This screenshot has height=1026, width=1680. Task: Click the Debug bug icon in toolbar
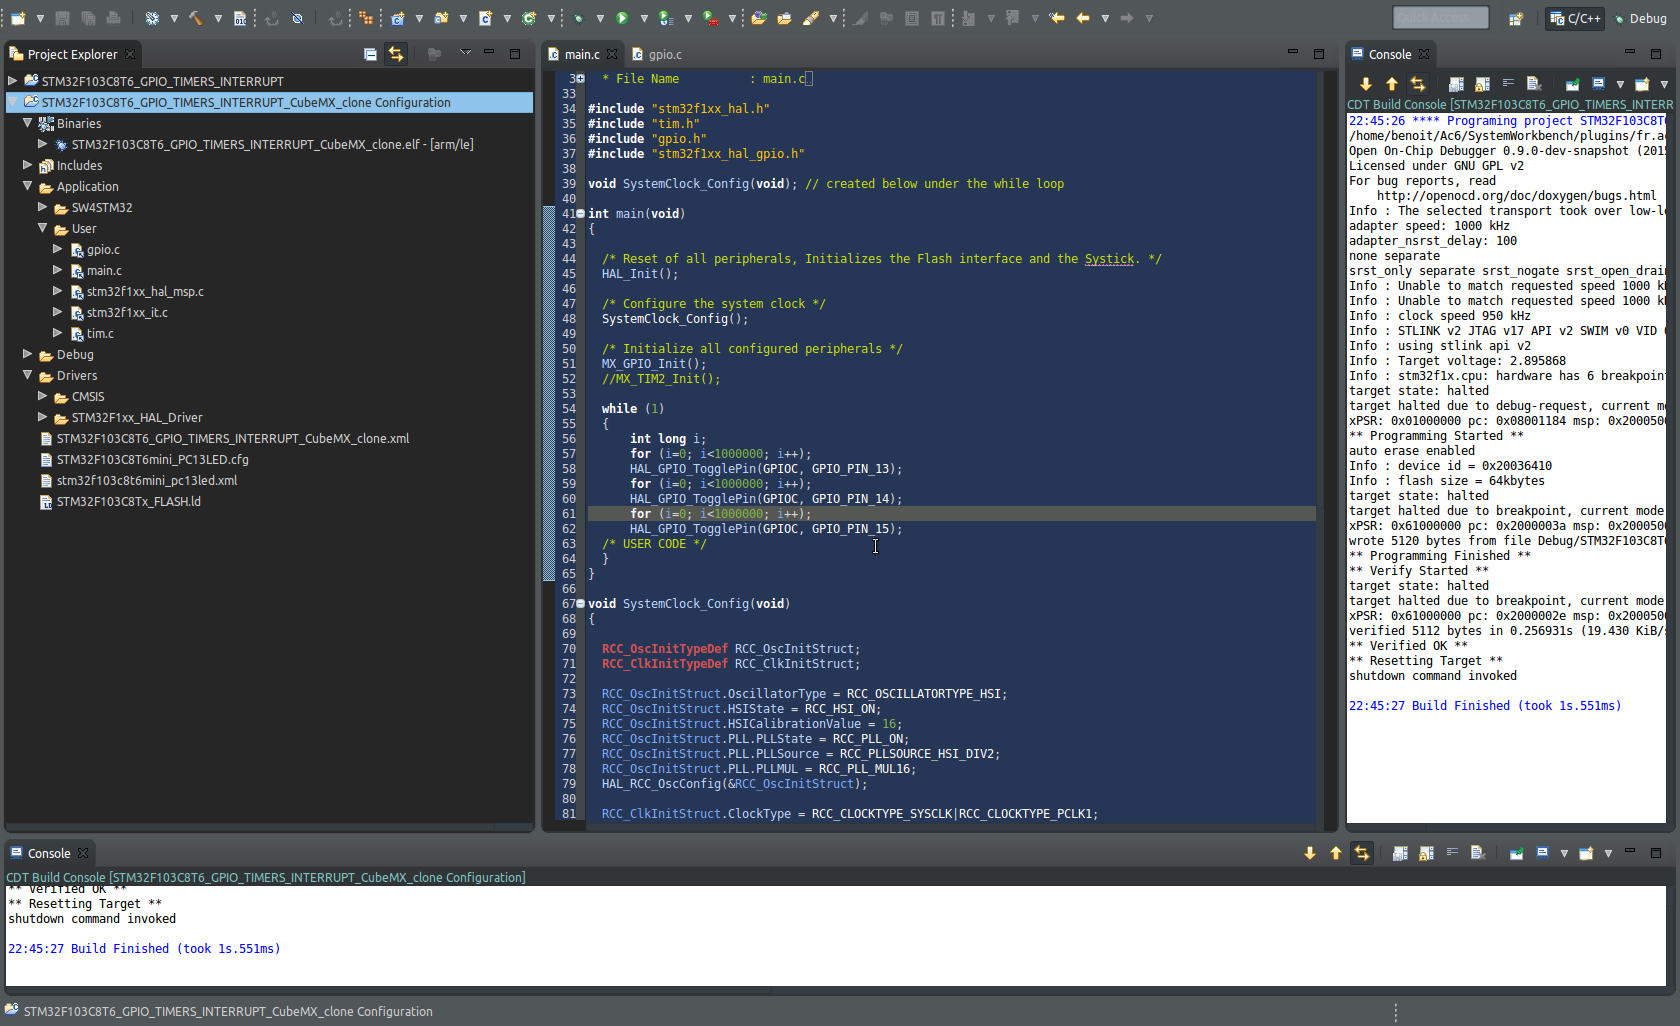pos(579,18)
